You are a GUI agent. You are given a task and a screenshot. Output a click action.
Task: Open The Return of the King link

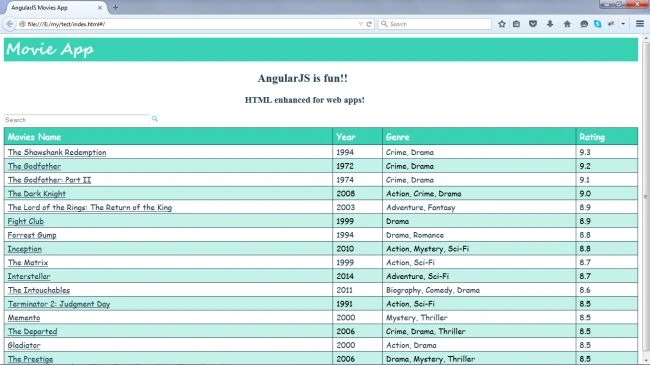point(90,207)
